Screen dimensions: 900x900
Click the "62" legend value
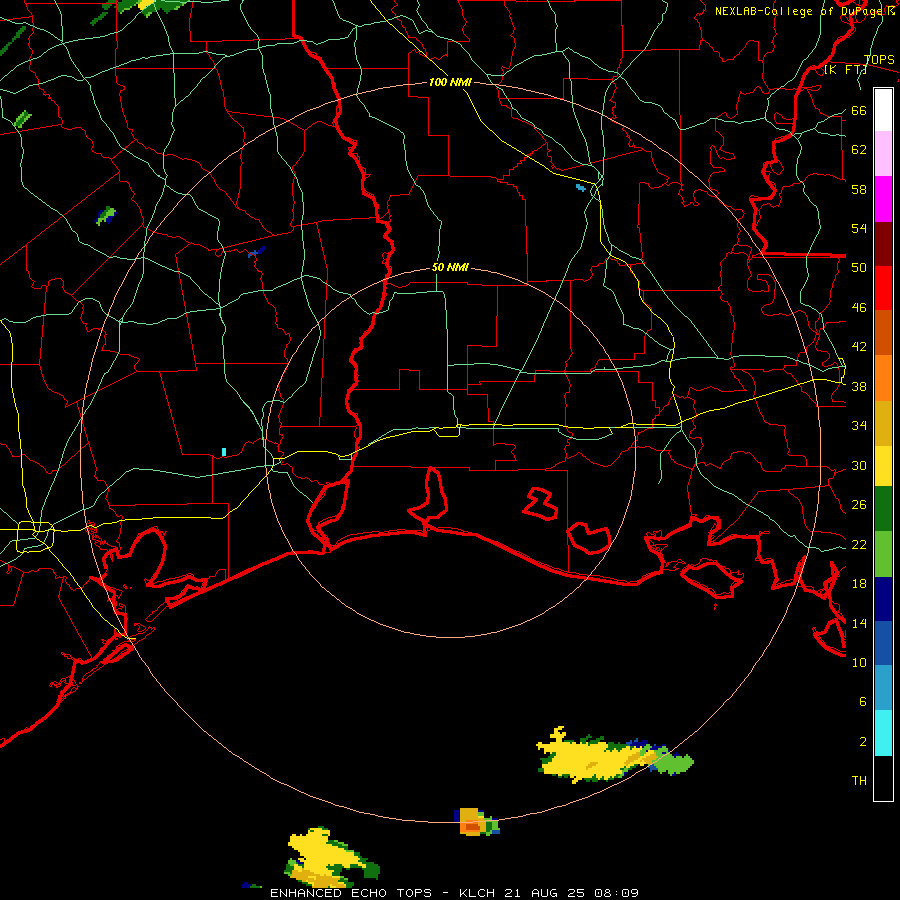859,150
